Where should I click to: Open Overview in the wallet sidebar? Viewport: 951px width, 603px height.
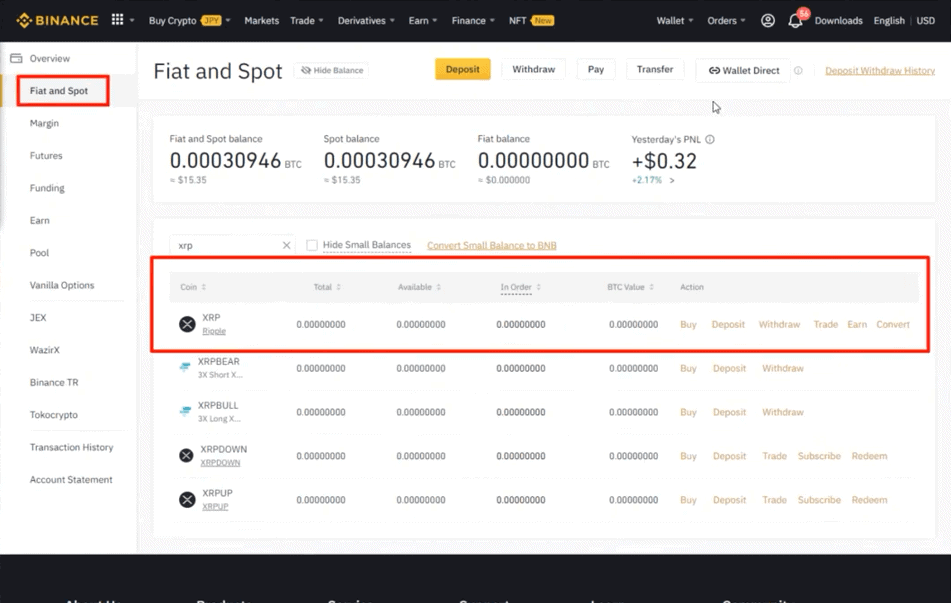point(50,58)
